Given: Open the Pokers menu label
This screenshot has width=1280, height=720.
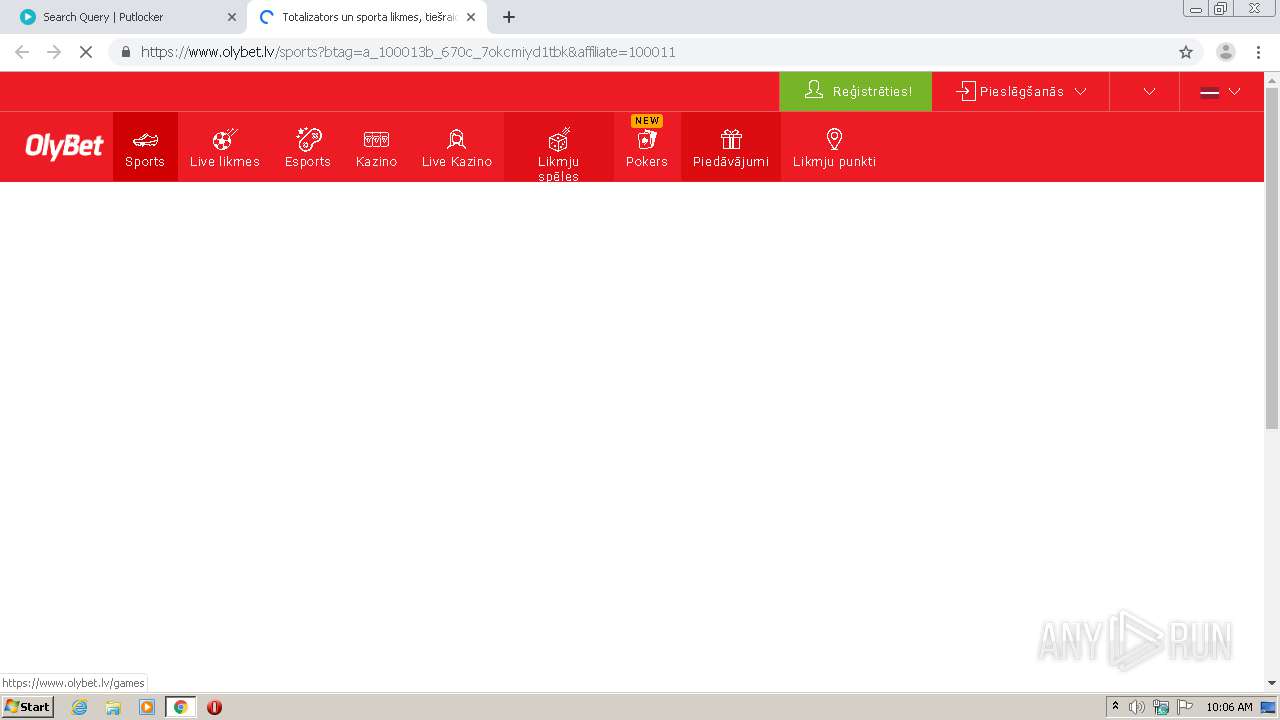Looking at the screenshot, I should (x=647, y=162).
